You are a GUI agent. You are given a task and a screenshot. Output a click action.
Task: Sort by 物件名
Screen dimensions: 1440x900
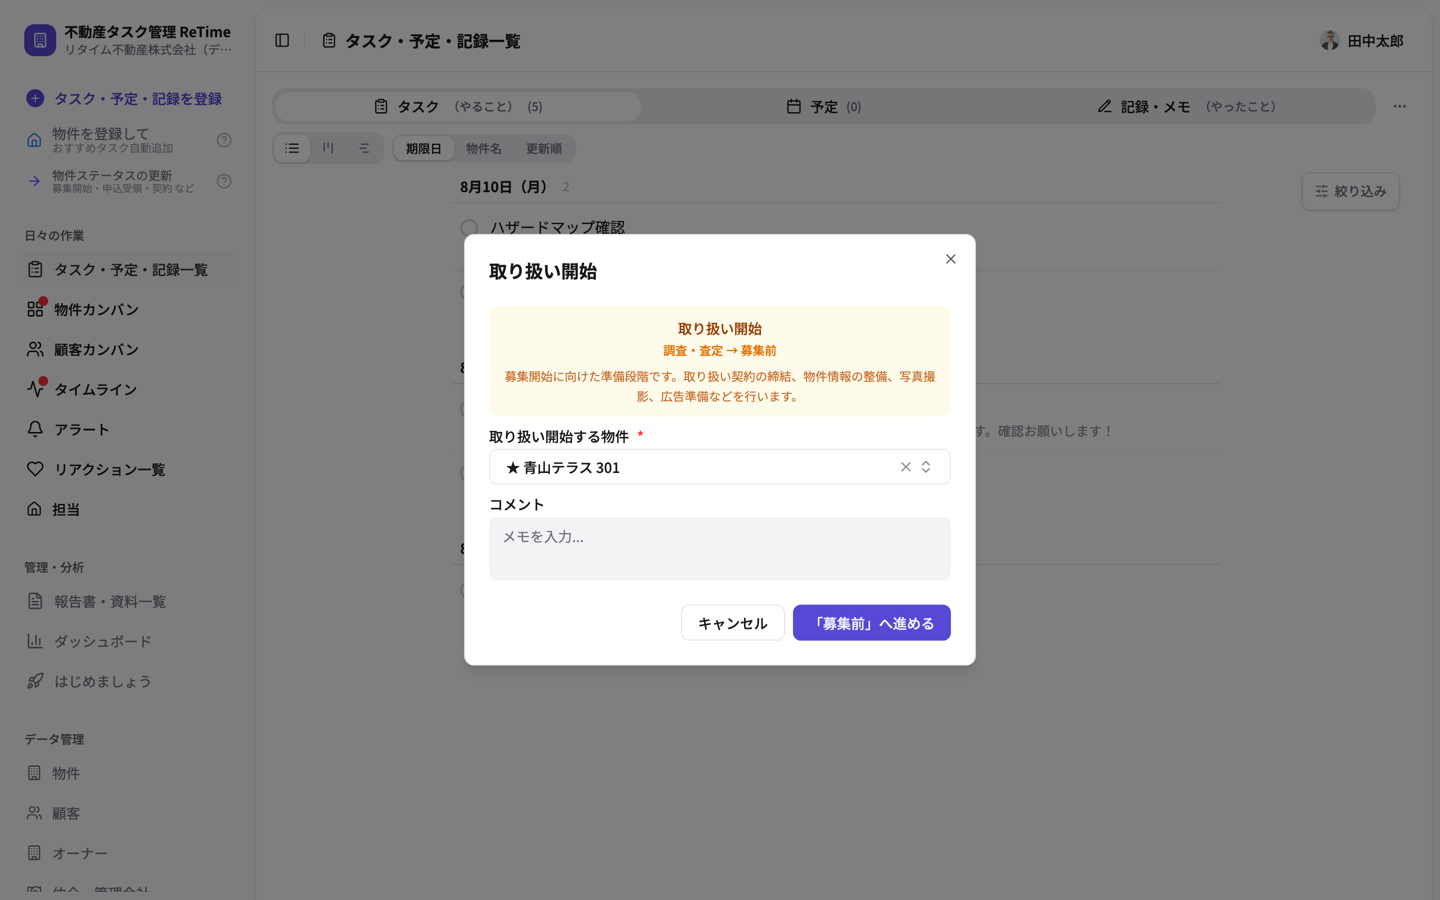click(x=484, y=148)
